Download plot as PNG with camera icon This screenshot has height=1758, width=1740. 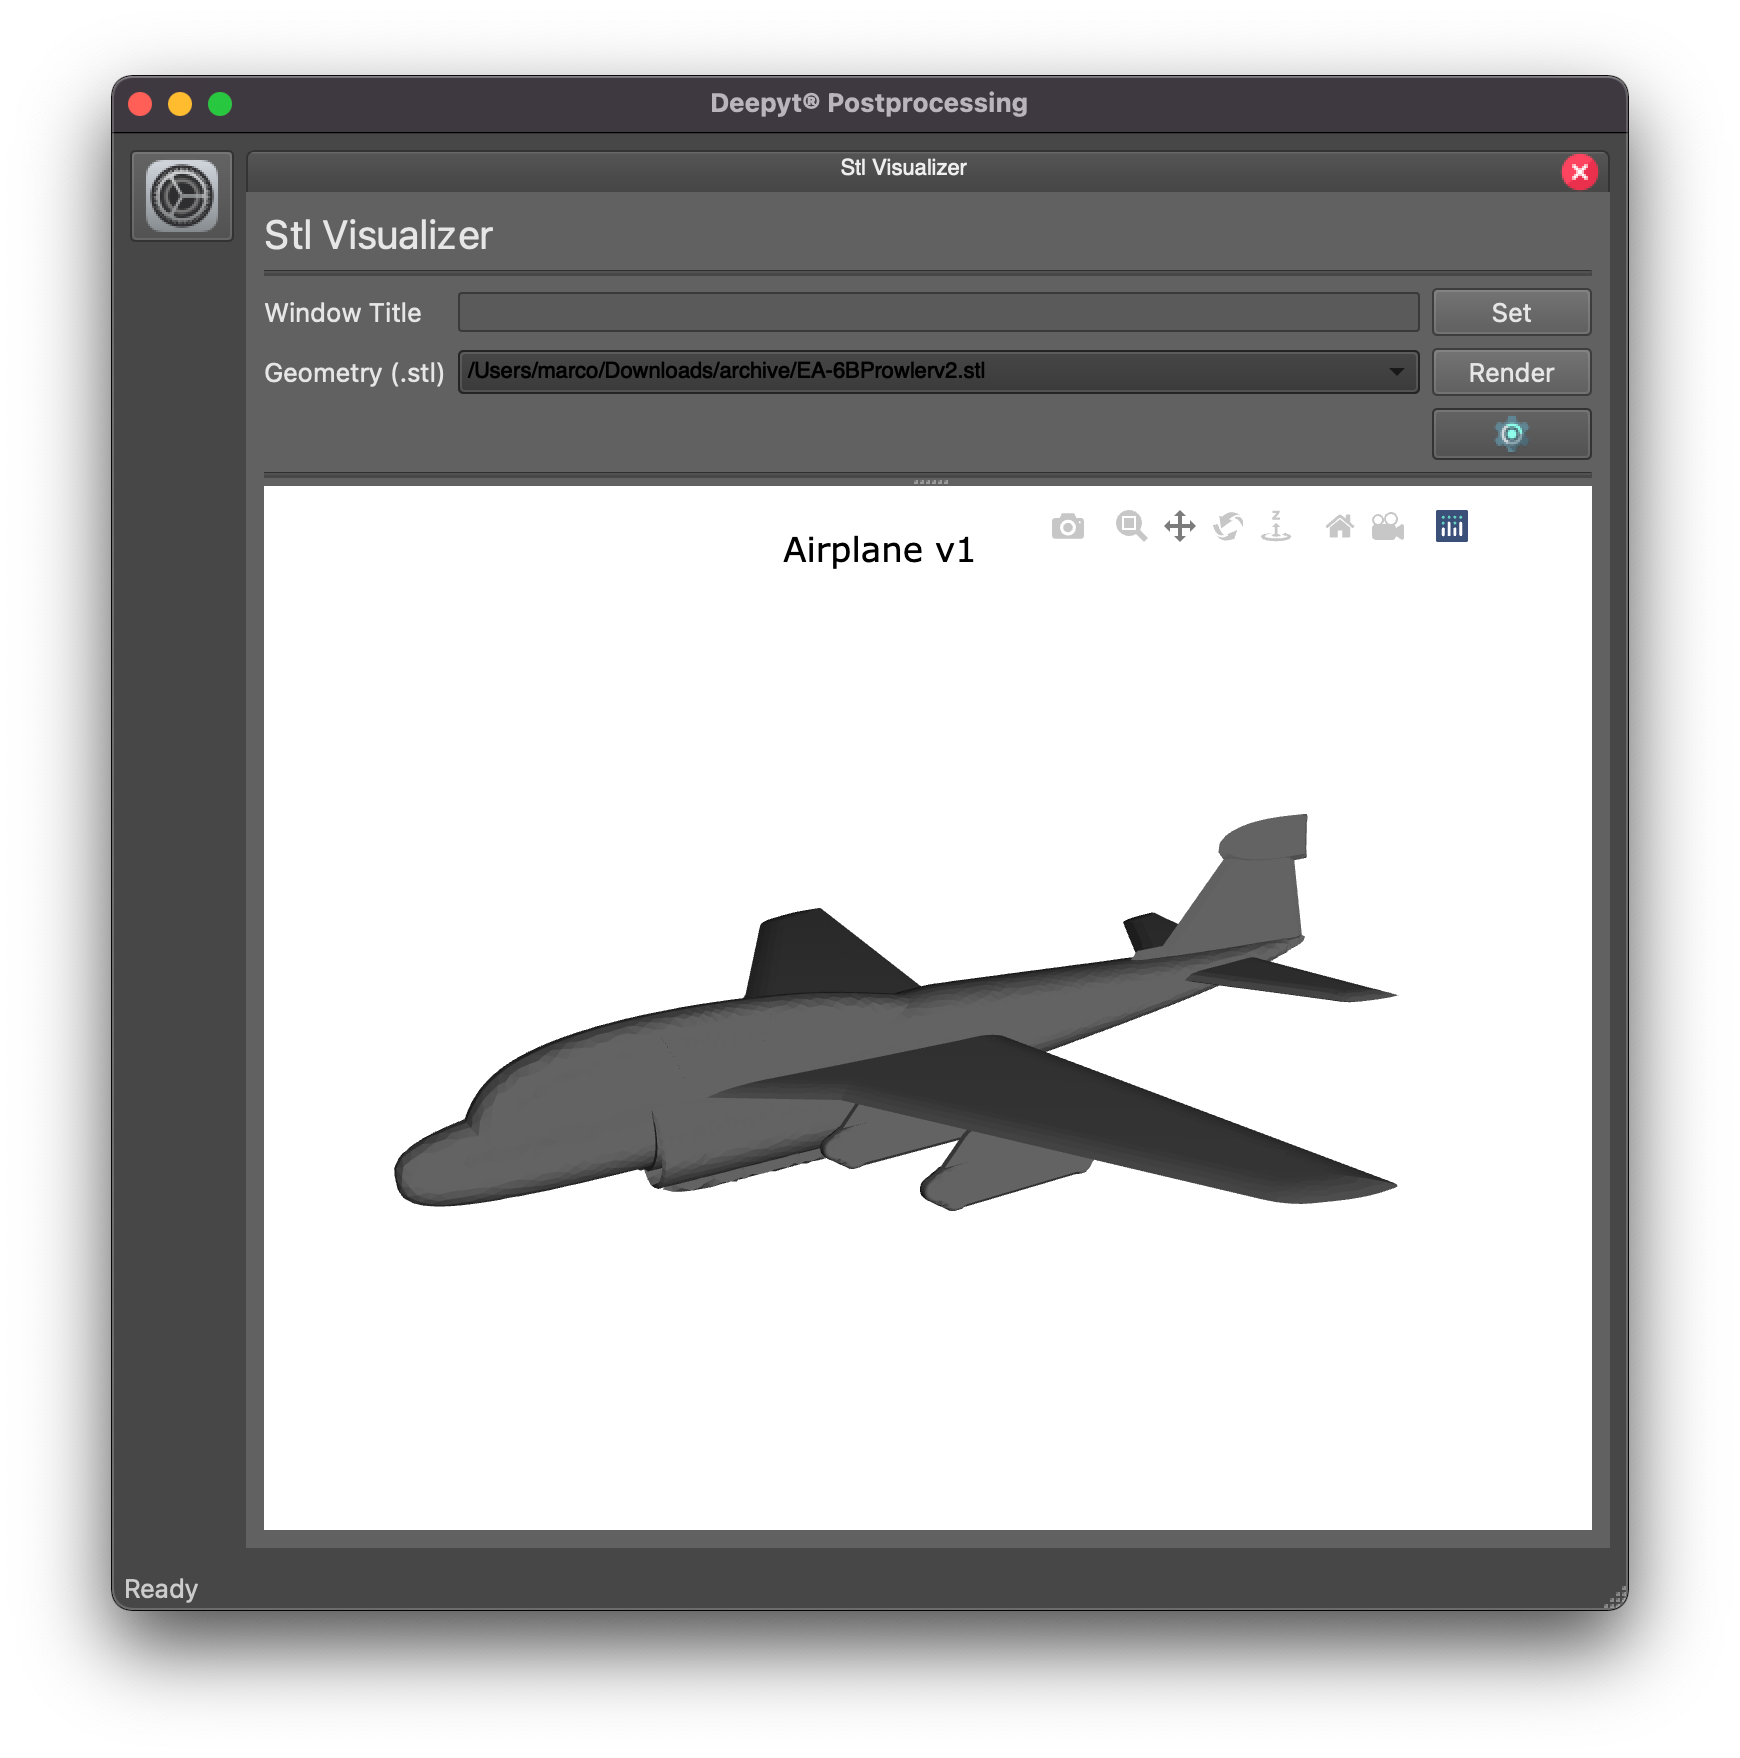coord(1067,526)
